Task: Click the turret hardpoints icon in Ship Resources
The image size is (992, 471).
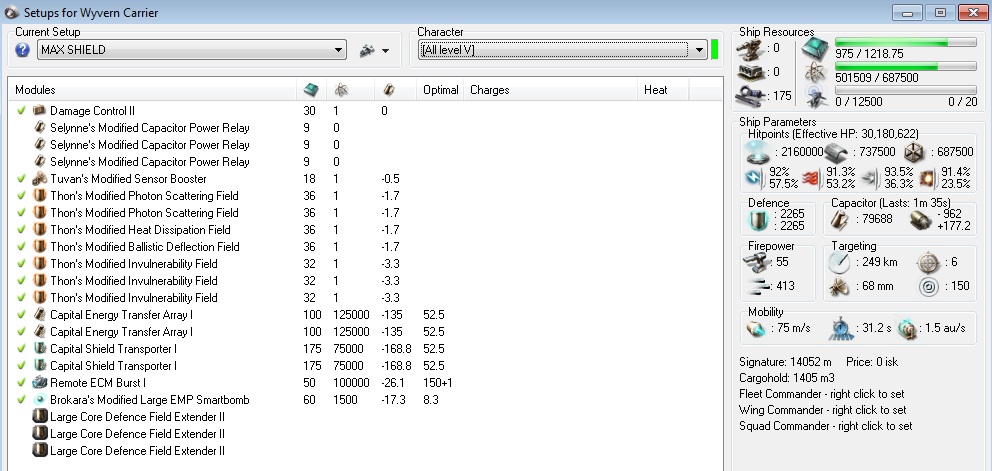Action: point(750,48)
